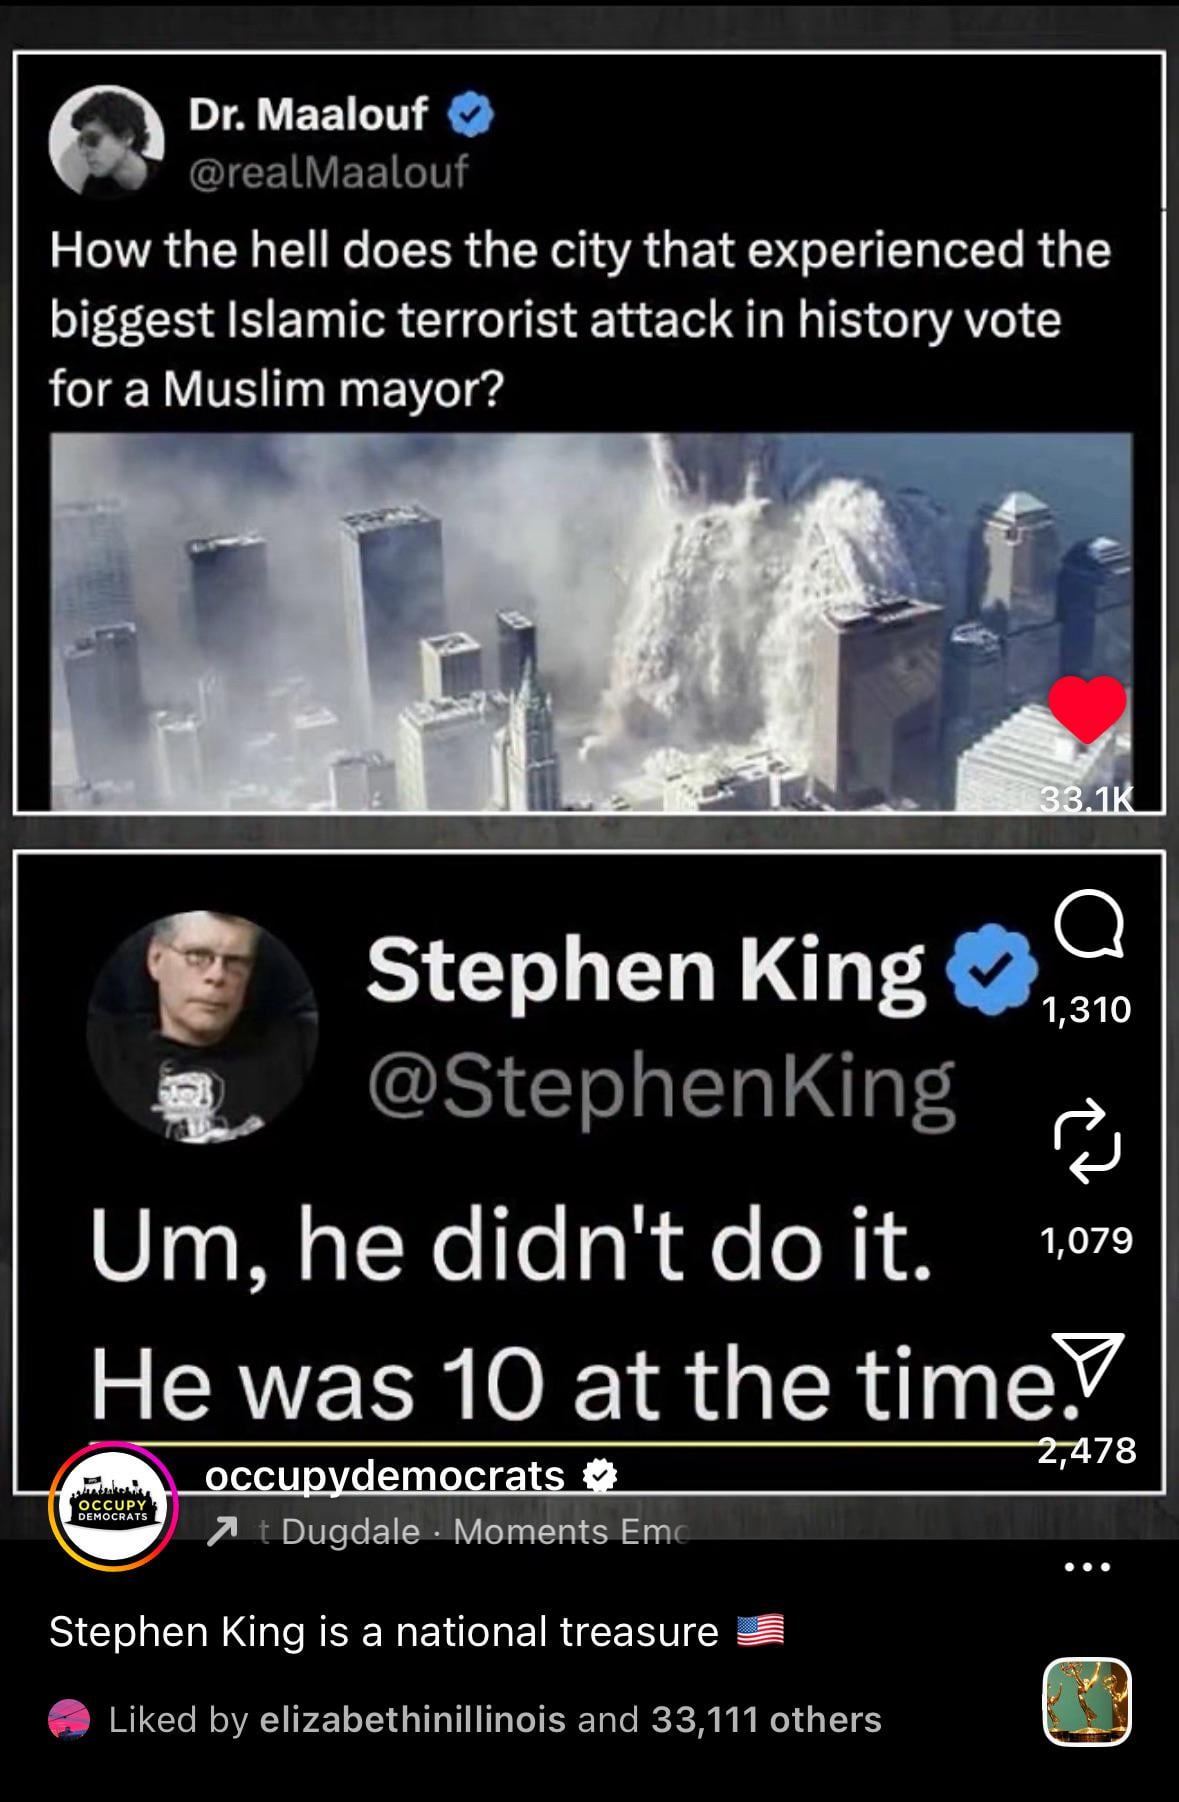Tap the small liker avatar icon

point(69,1720)
